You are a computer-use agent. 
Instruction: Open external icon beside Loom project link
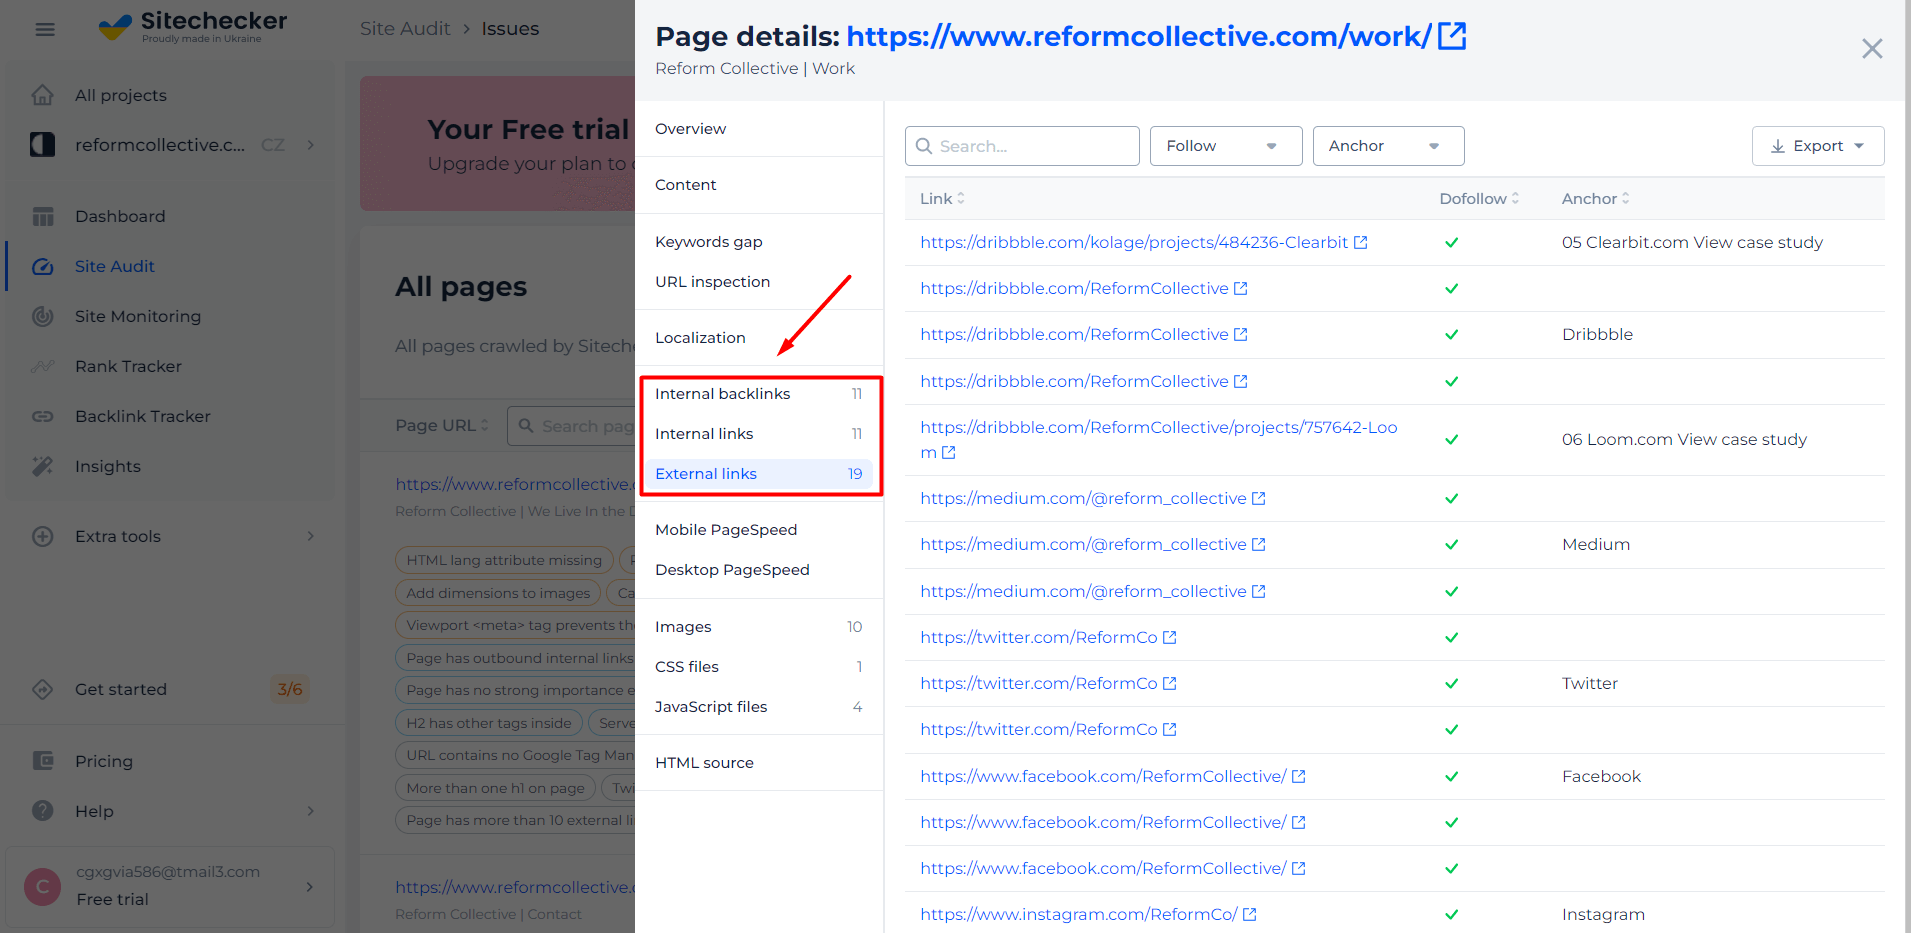[949, 452]
